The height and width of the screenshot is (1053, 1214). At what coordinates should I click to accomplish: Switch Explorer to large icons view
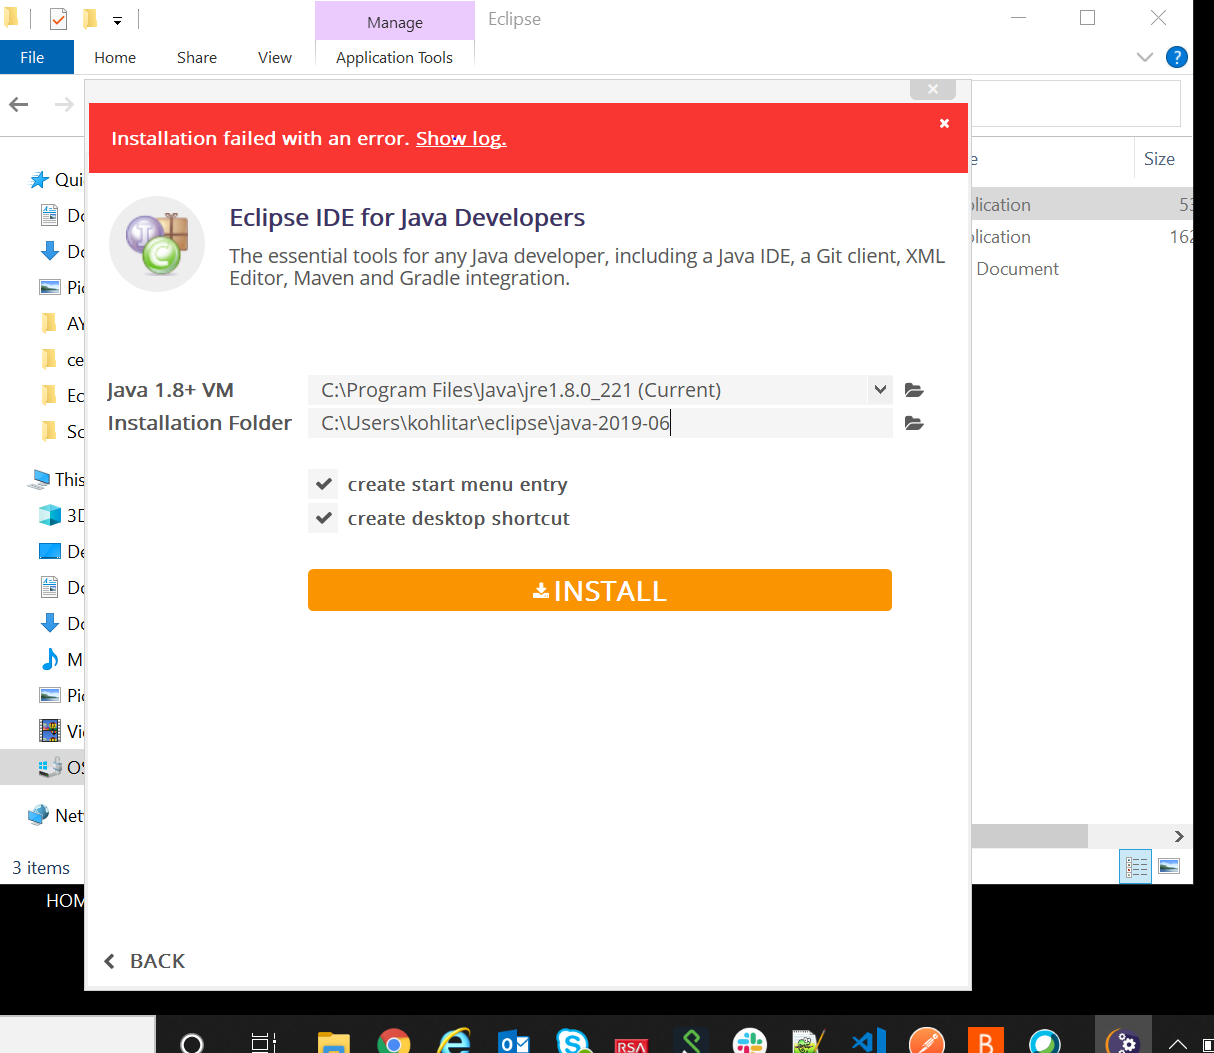tap(1169, 866)
